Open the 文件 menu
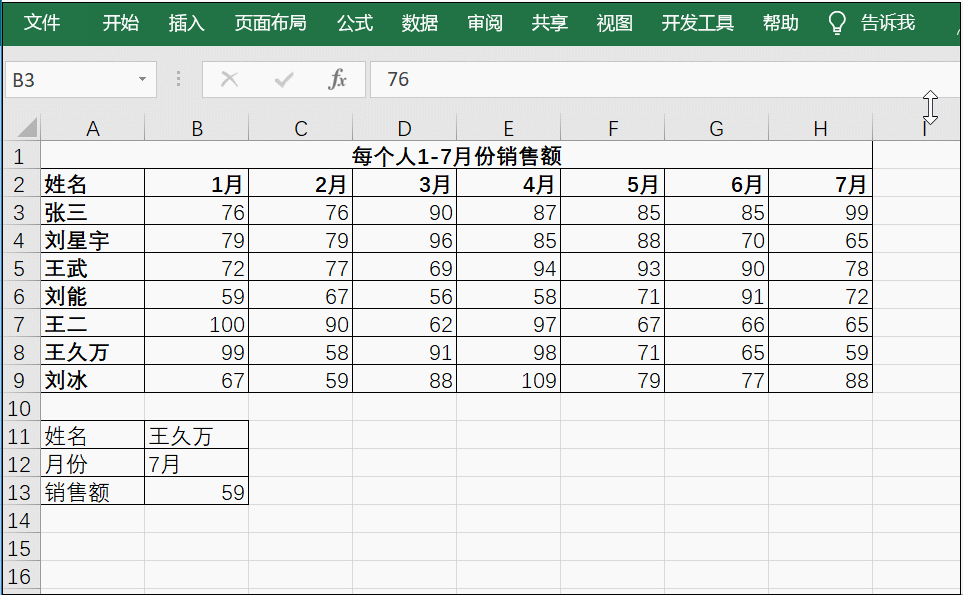Viewport: 963px width, 595px height. (x=43, y=22)
